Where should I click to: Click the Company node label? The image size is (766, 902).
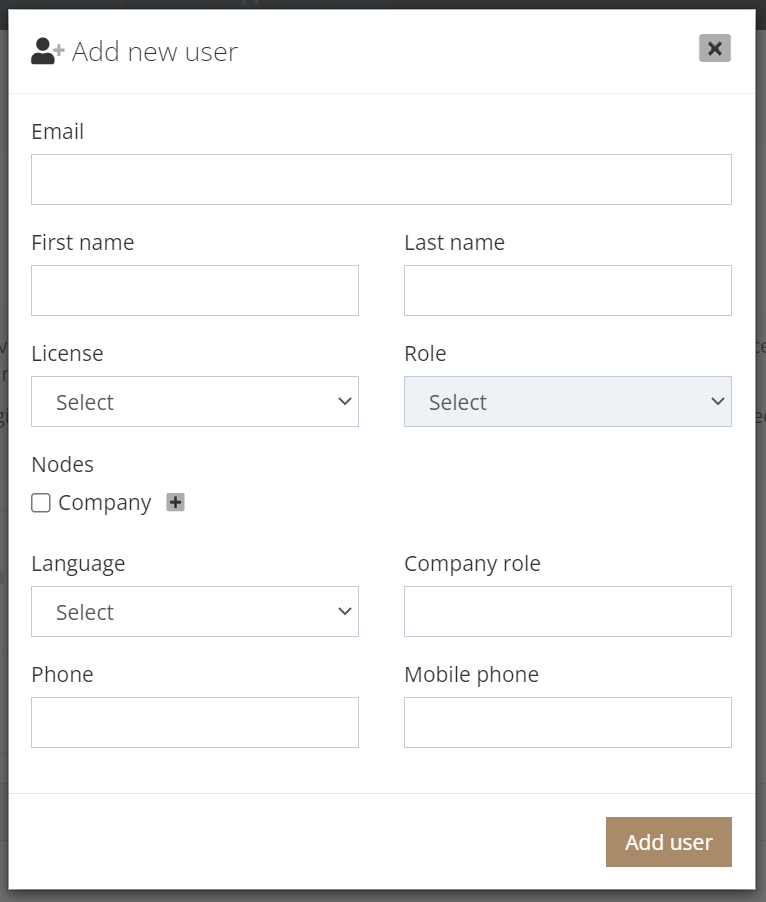[105, 503]
